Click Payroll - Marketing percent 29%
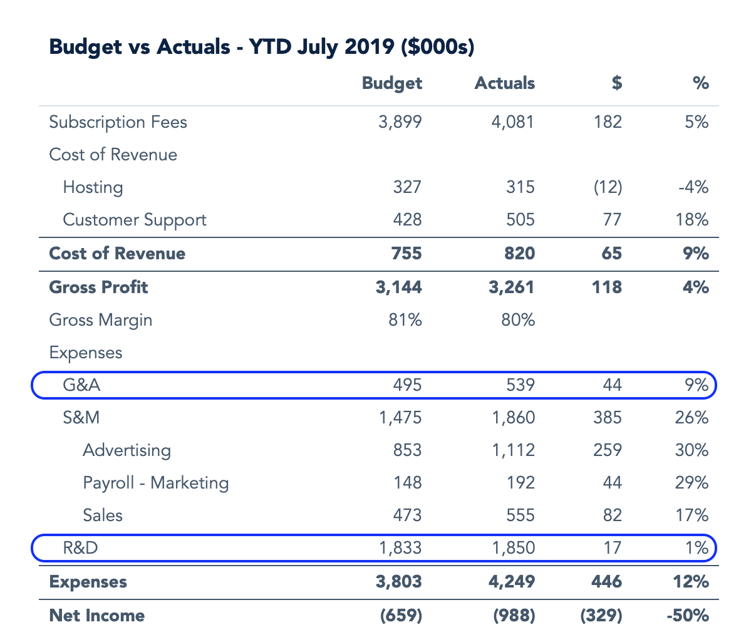The width and height of the screenshot is (751, 642). pos(692,483)
